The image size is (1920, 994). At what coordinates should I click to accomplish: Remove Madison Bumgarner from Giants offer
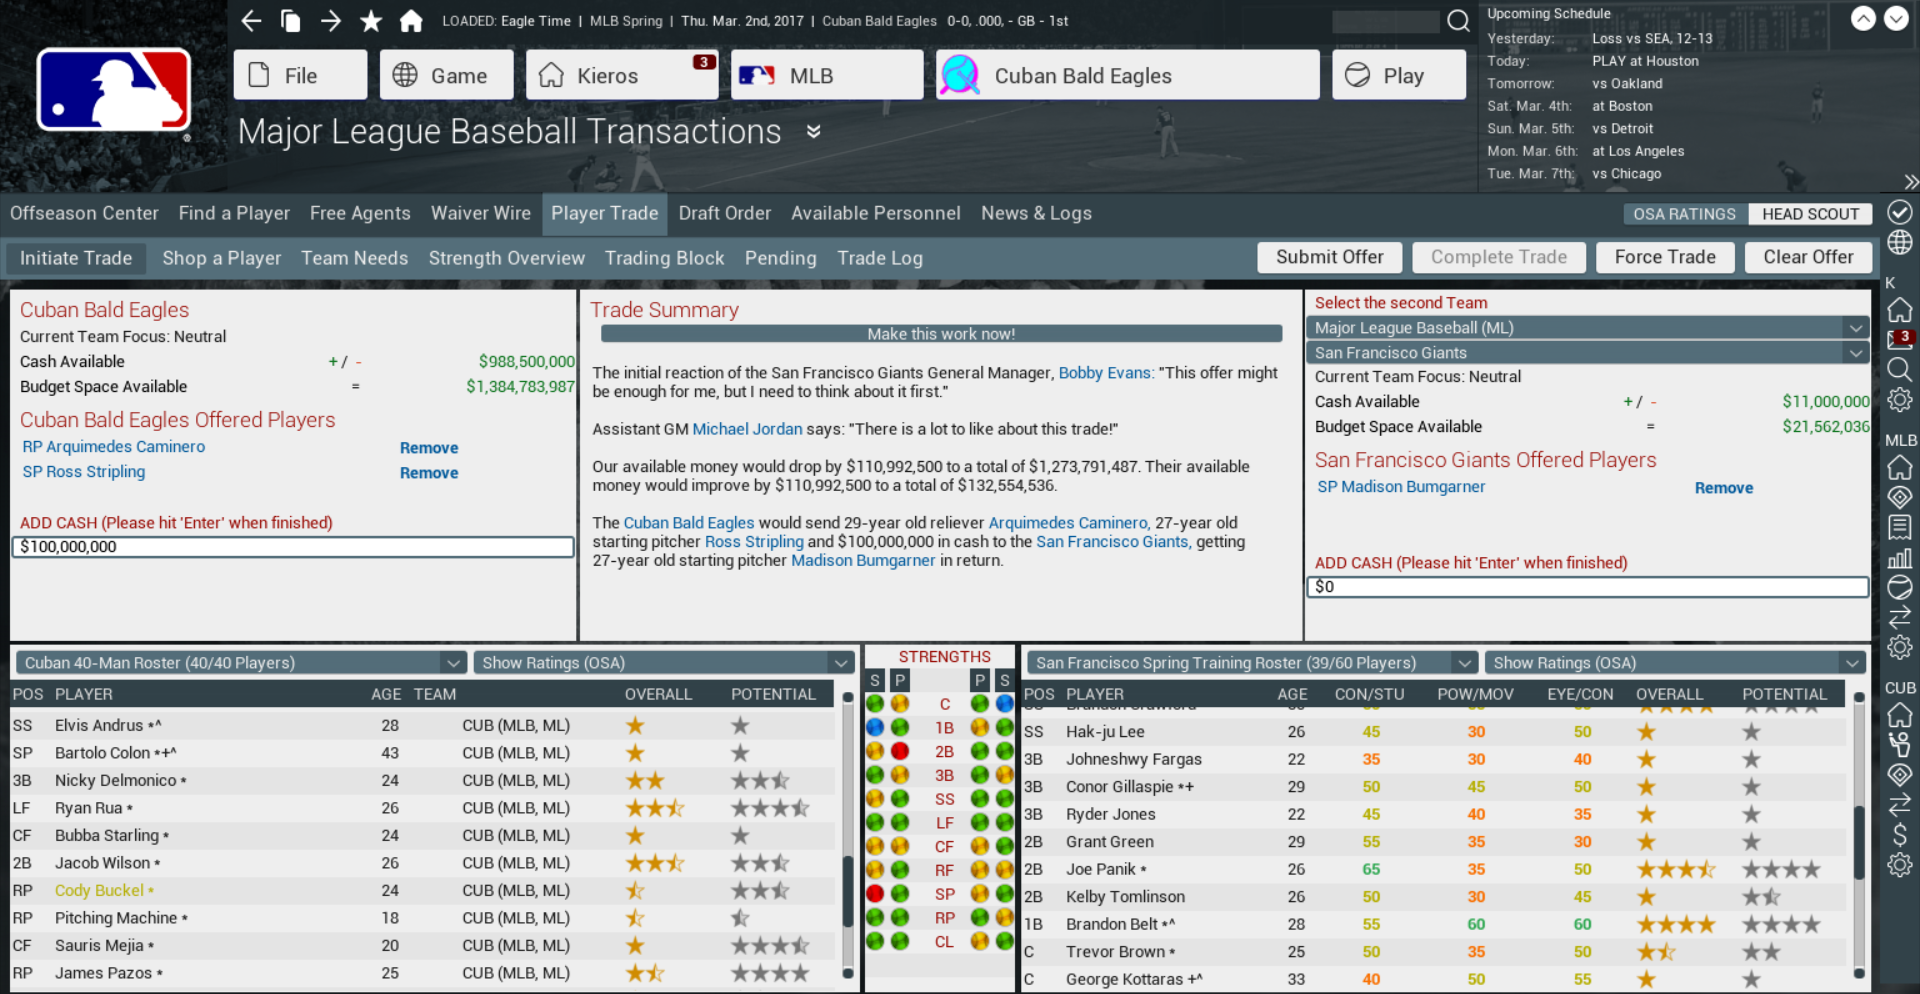(1724, 488)
